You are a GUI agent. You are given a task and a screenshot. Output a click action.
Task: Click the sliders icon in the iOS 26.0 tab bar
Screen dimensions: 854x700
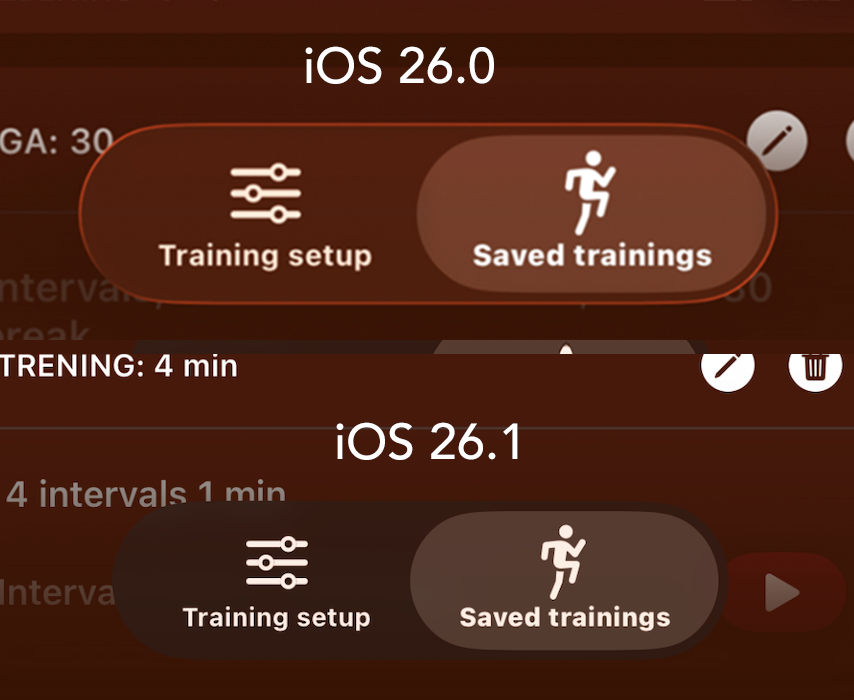265,193
